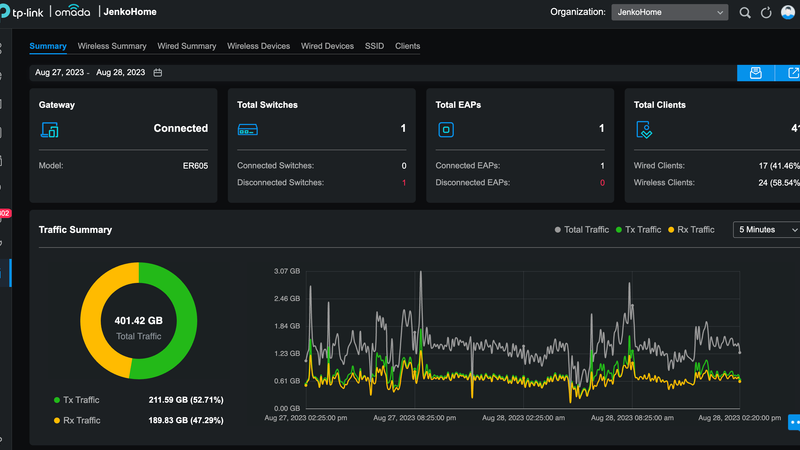The height and width of the screenshot is (450, 800).
Task: Click the refresh icon in header
Action: tap(766, 13)
